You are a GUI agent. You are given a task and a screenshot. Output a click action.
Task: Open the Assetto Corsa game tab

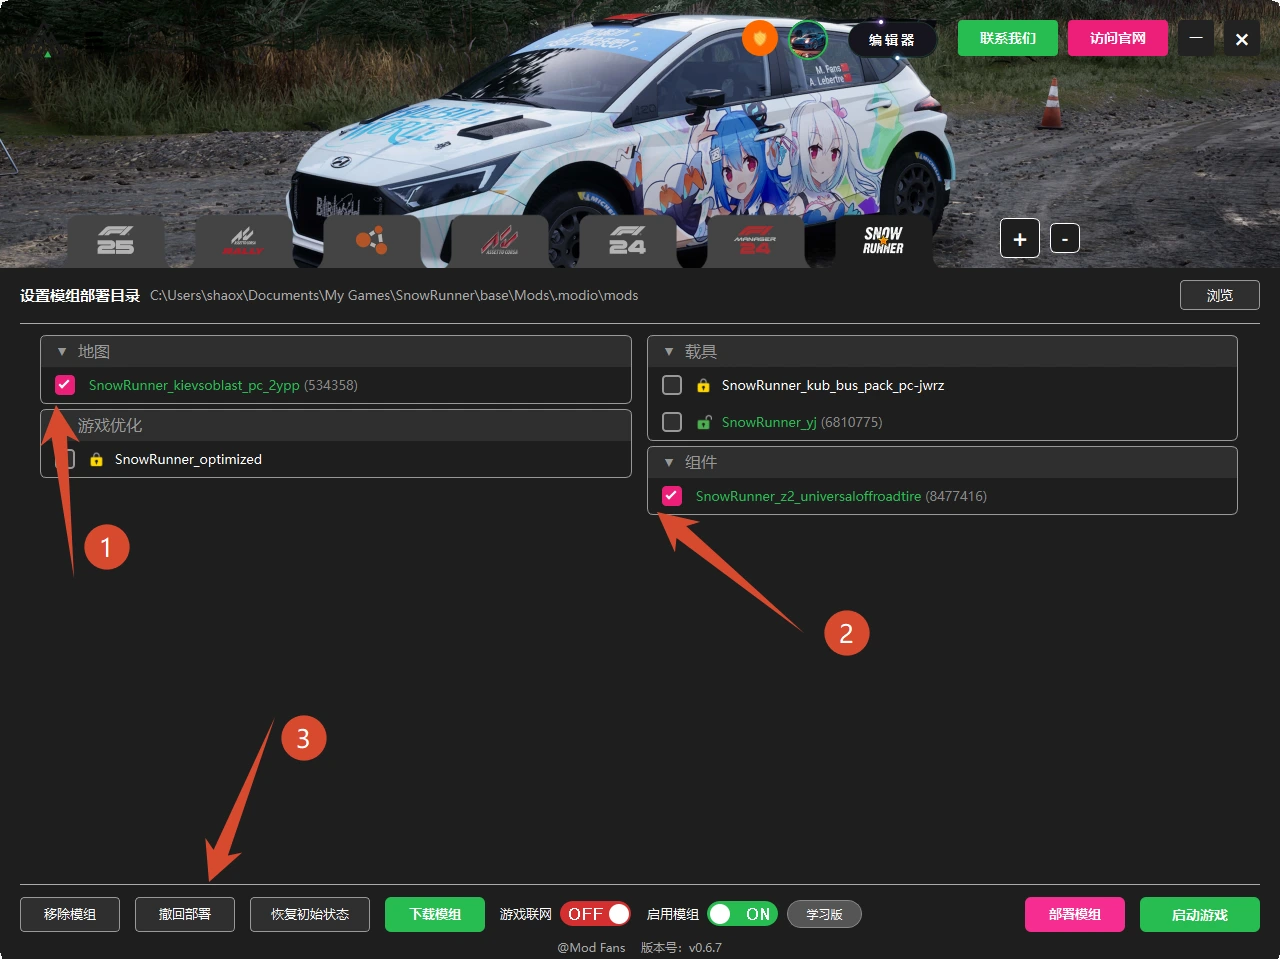coord(500,241)
